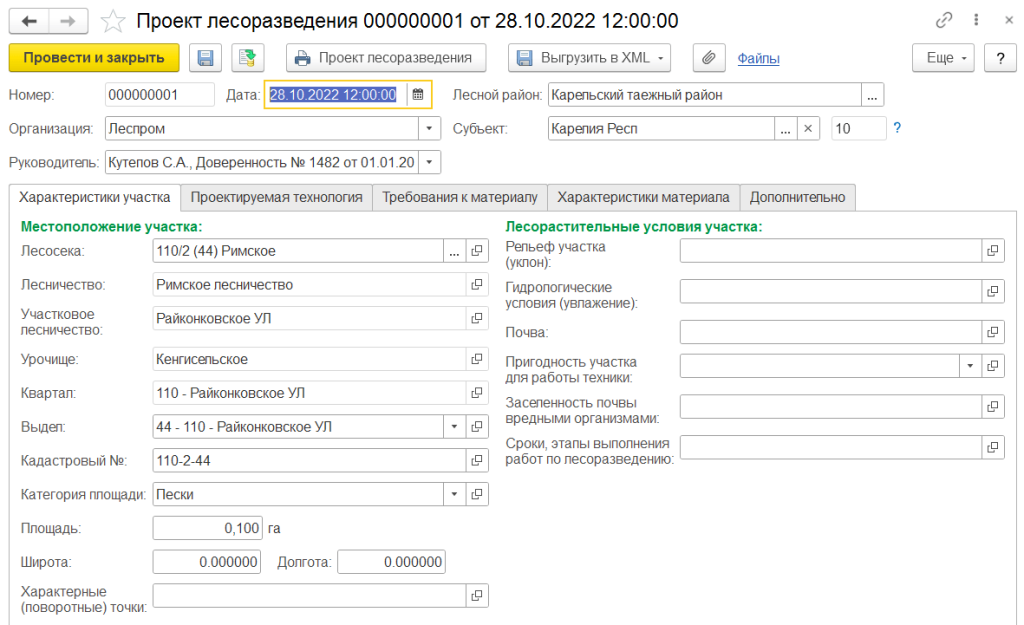1024x625 pixels.
Task: Switch to Характеристики участка tab
Action: 95,197
